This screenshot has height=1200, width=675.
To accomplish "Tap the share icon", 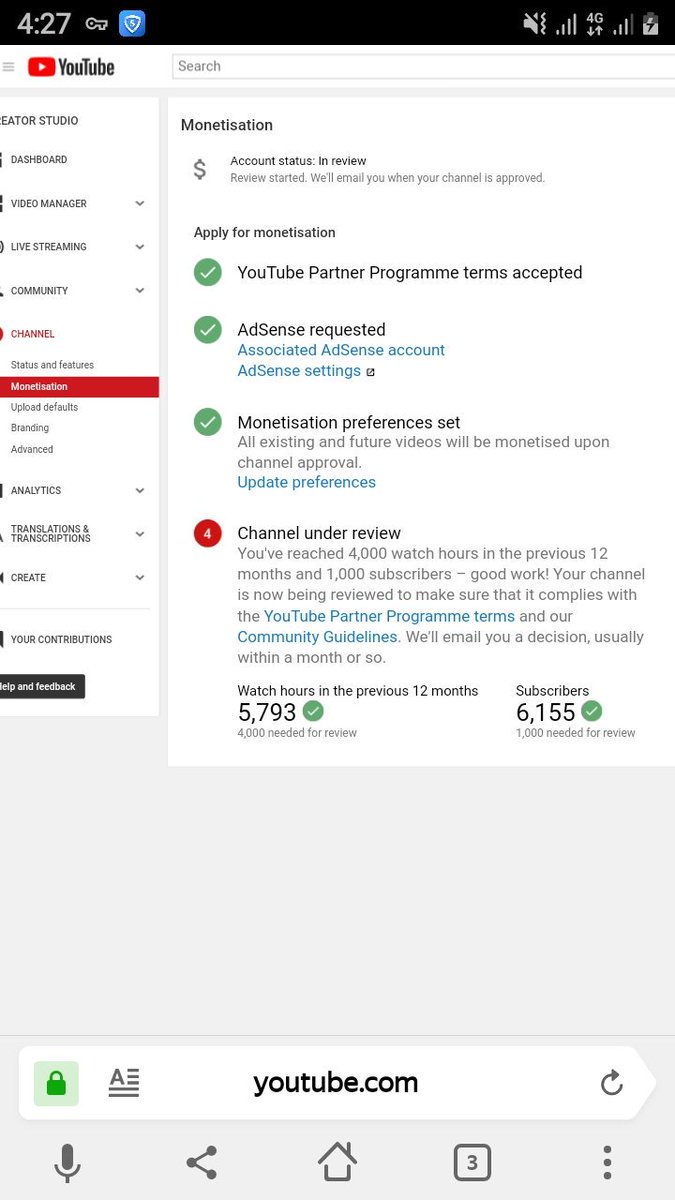I will point(202,1163).
